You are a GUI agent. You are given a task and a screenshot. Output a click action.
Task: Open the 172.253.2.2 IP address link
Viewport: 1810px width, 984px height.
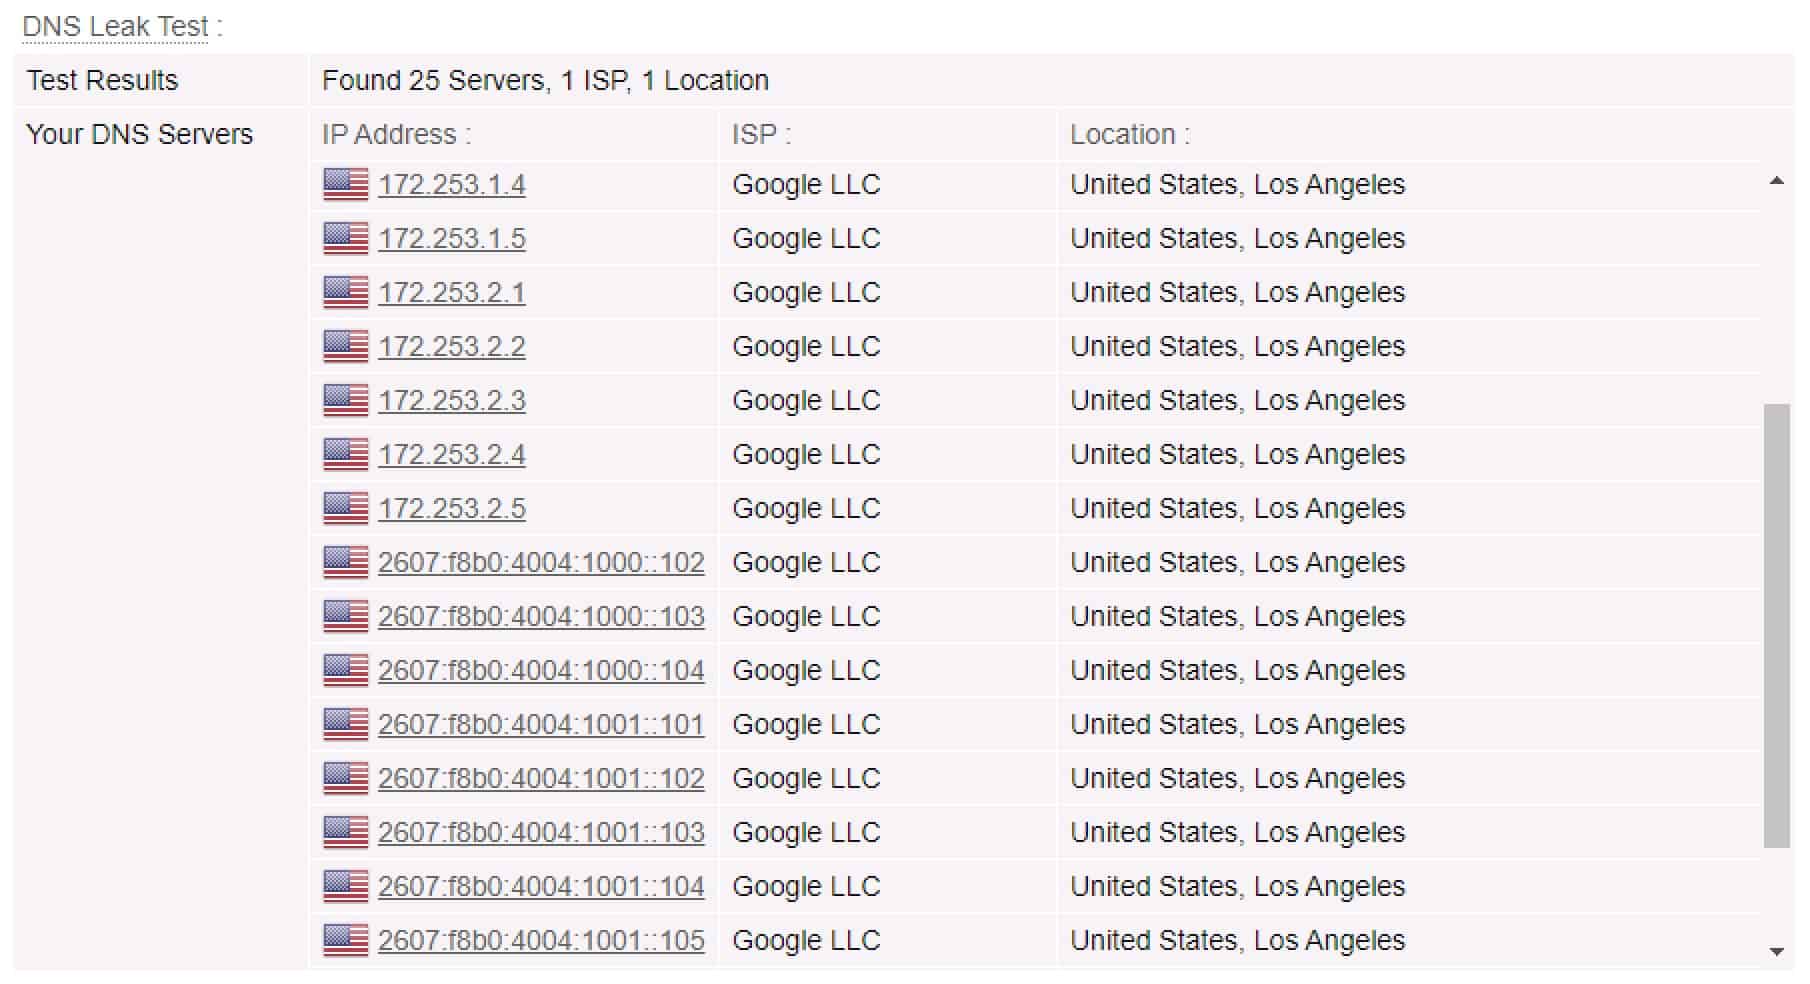coord(452,346)
